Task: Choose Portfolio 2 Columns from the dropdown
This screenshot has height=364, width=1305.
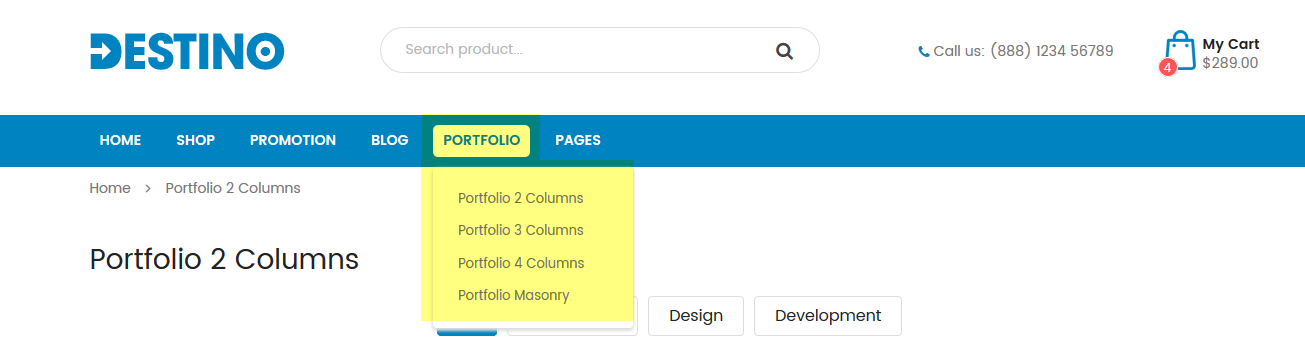Action: click(520, 198)
